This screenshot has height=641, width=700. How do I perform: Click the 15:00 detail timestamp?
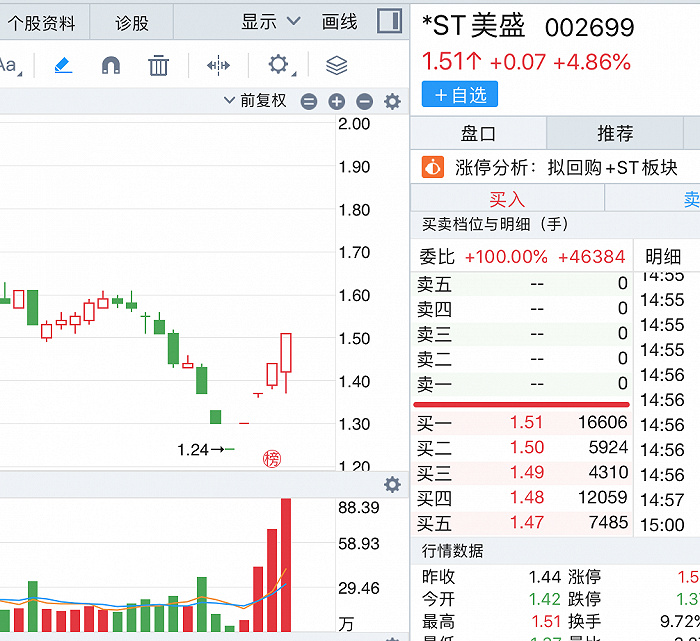662,525
